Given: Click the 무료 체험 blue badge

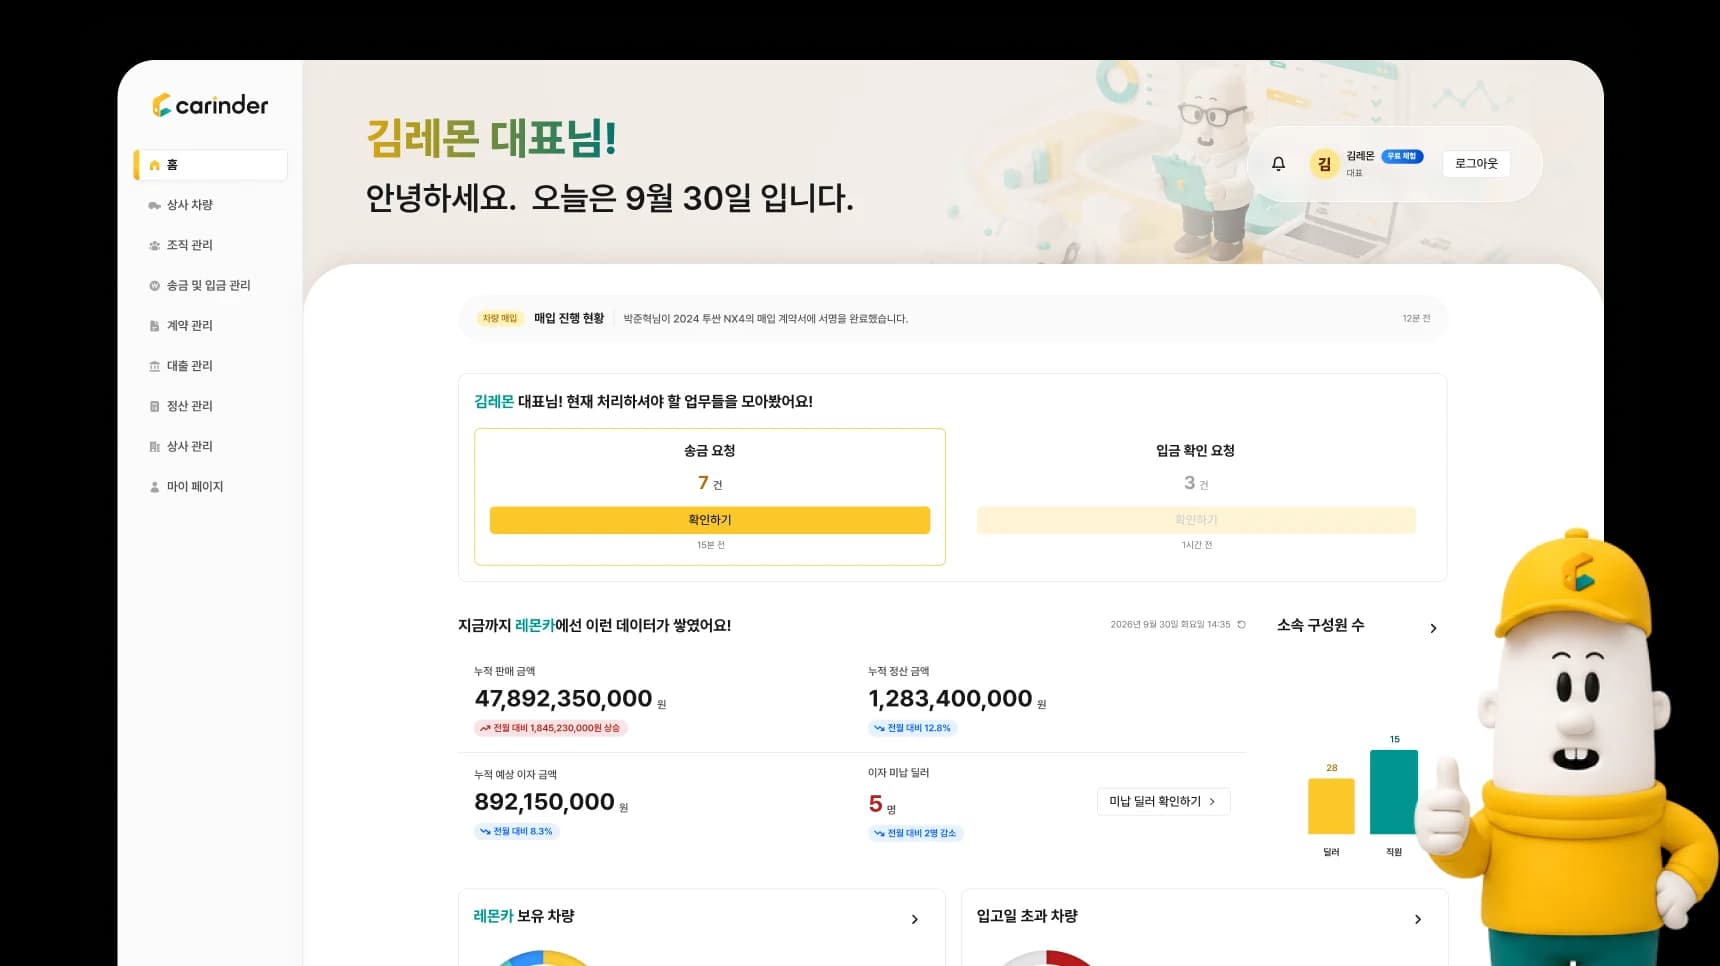Looking at the screenshot, I should pos(1402,157).
